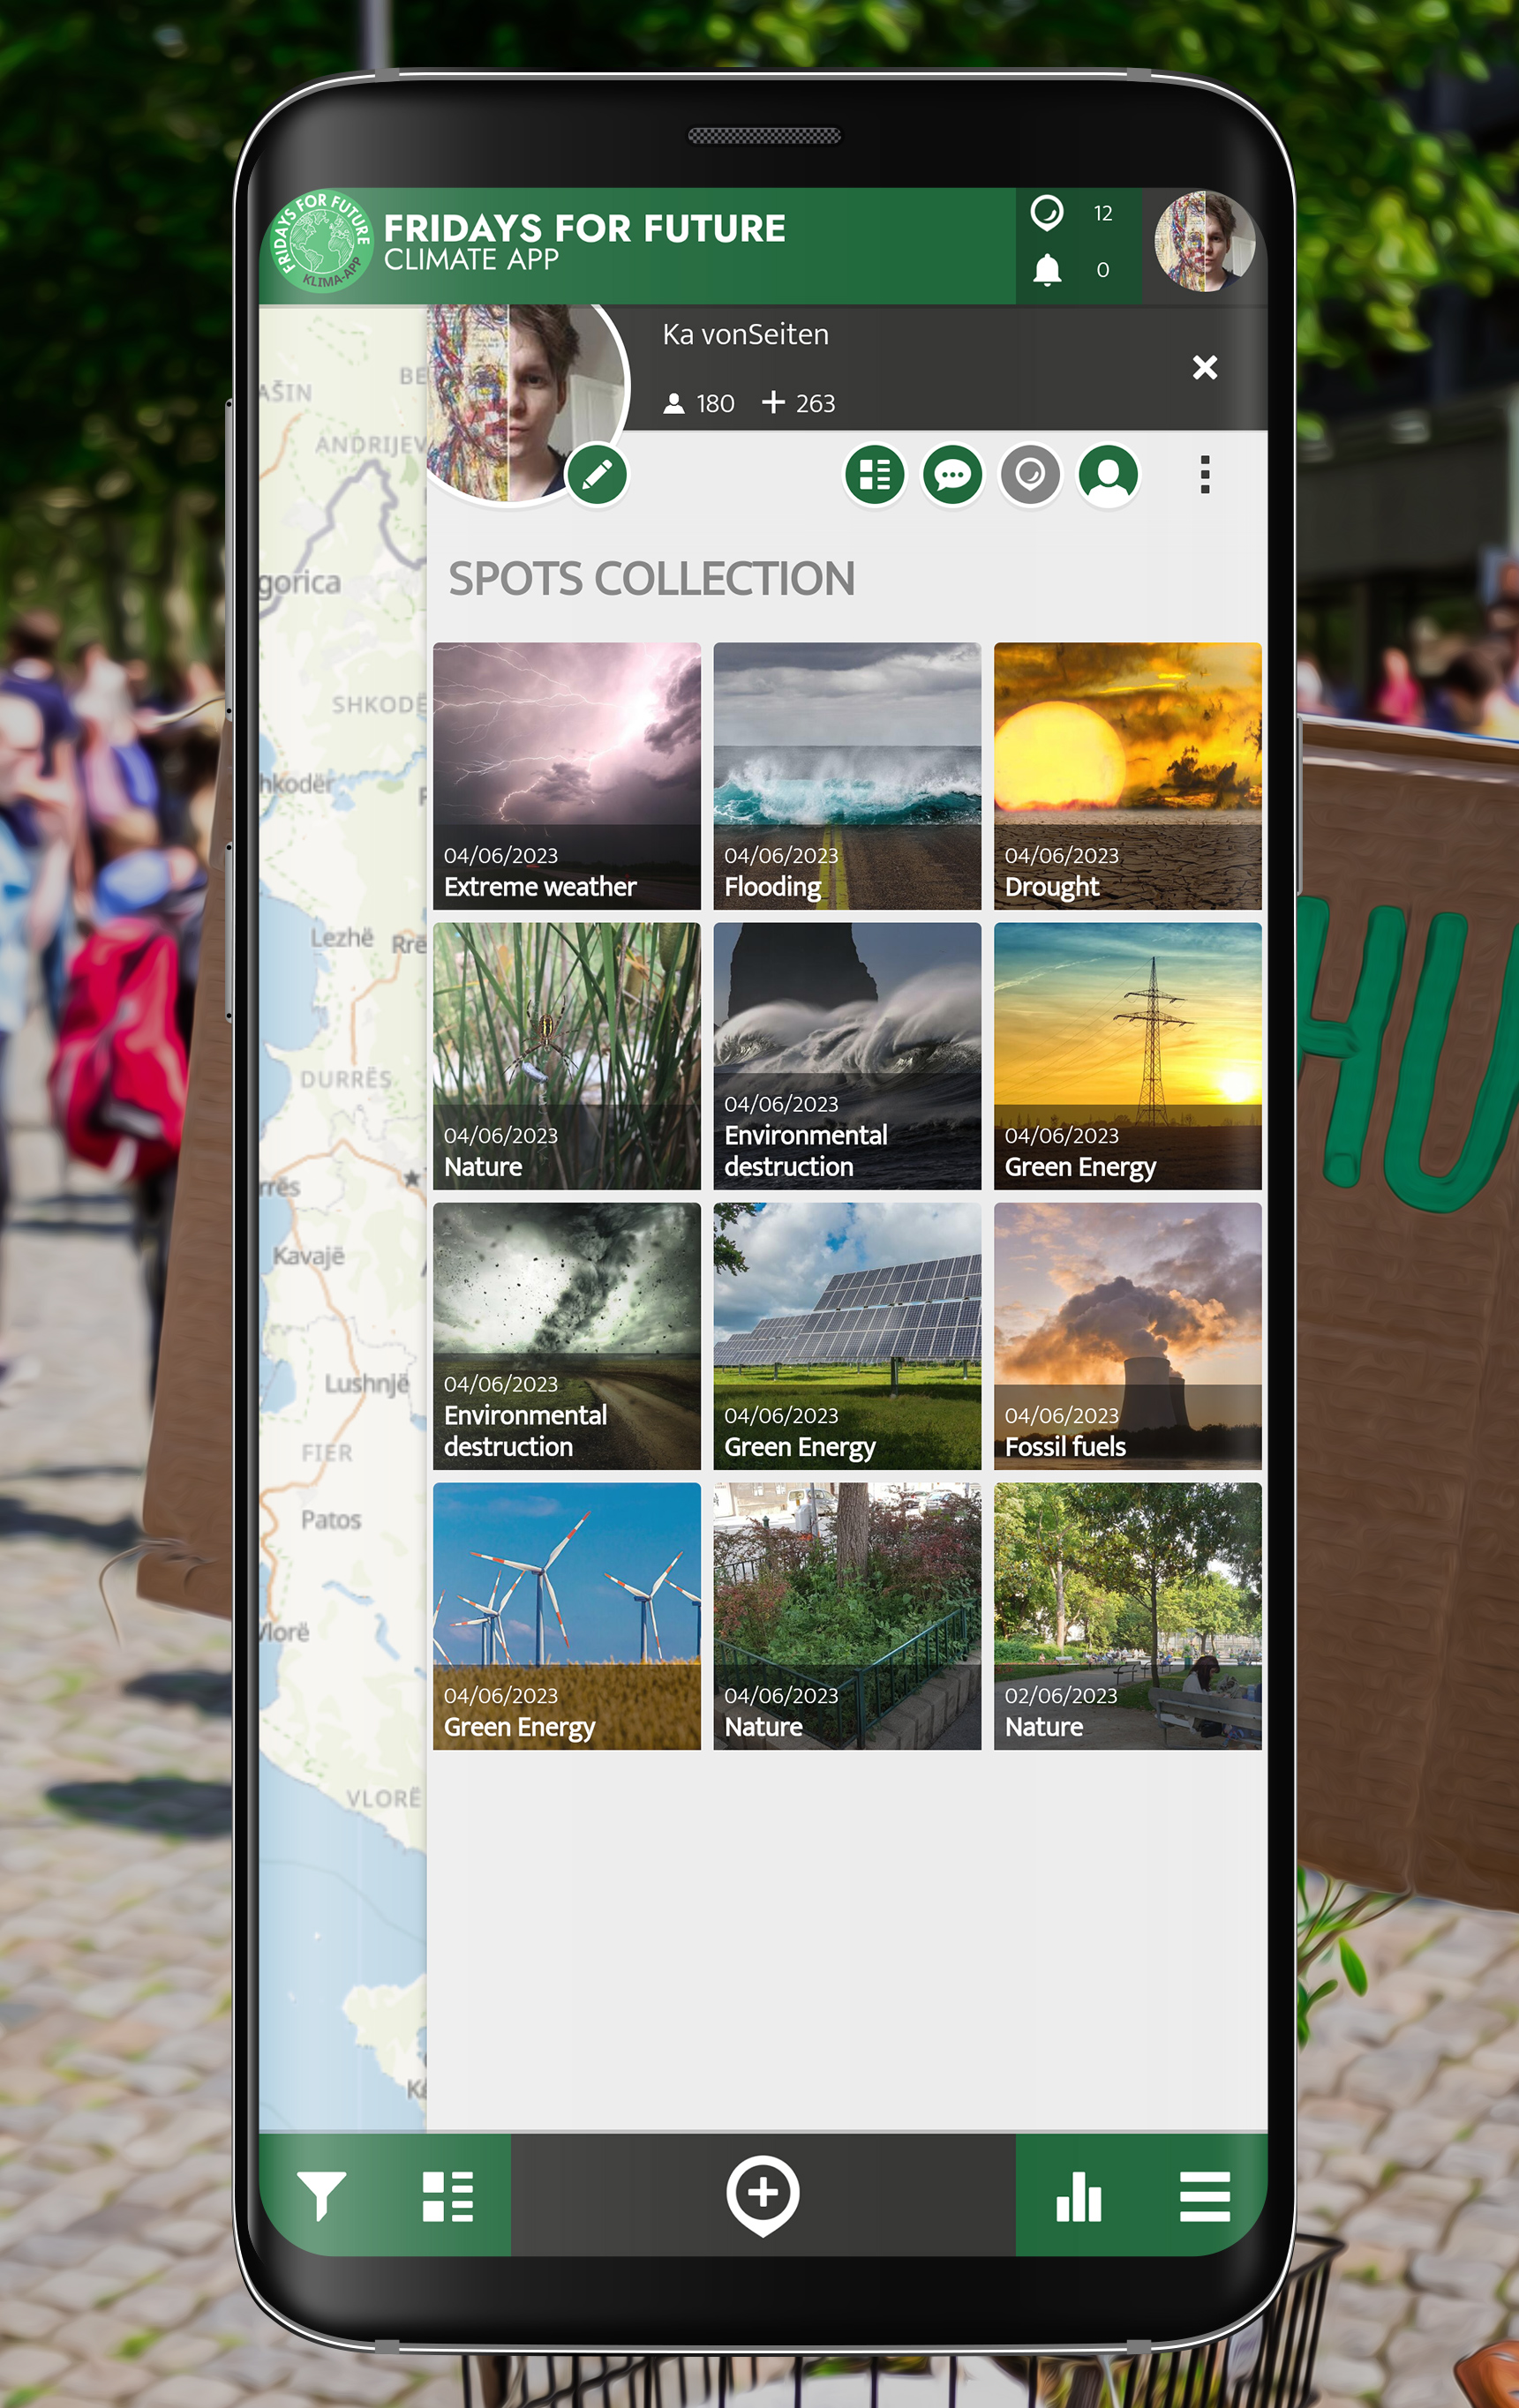Select the grey ring activity icon
1519x2408 pixels.
pos(1030,475)
